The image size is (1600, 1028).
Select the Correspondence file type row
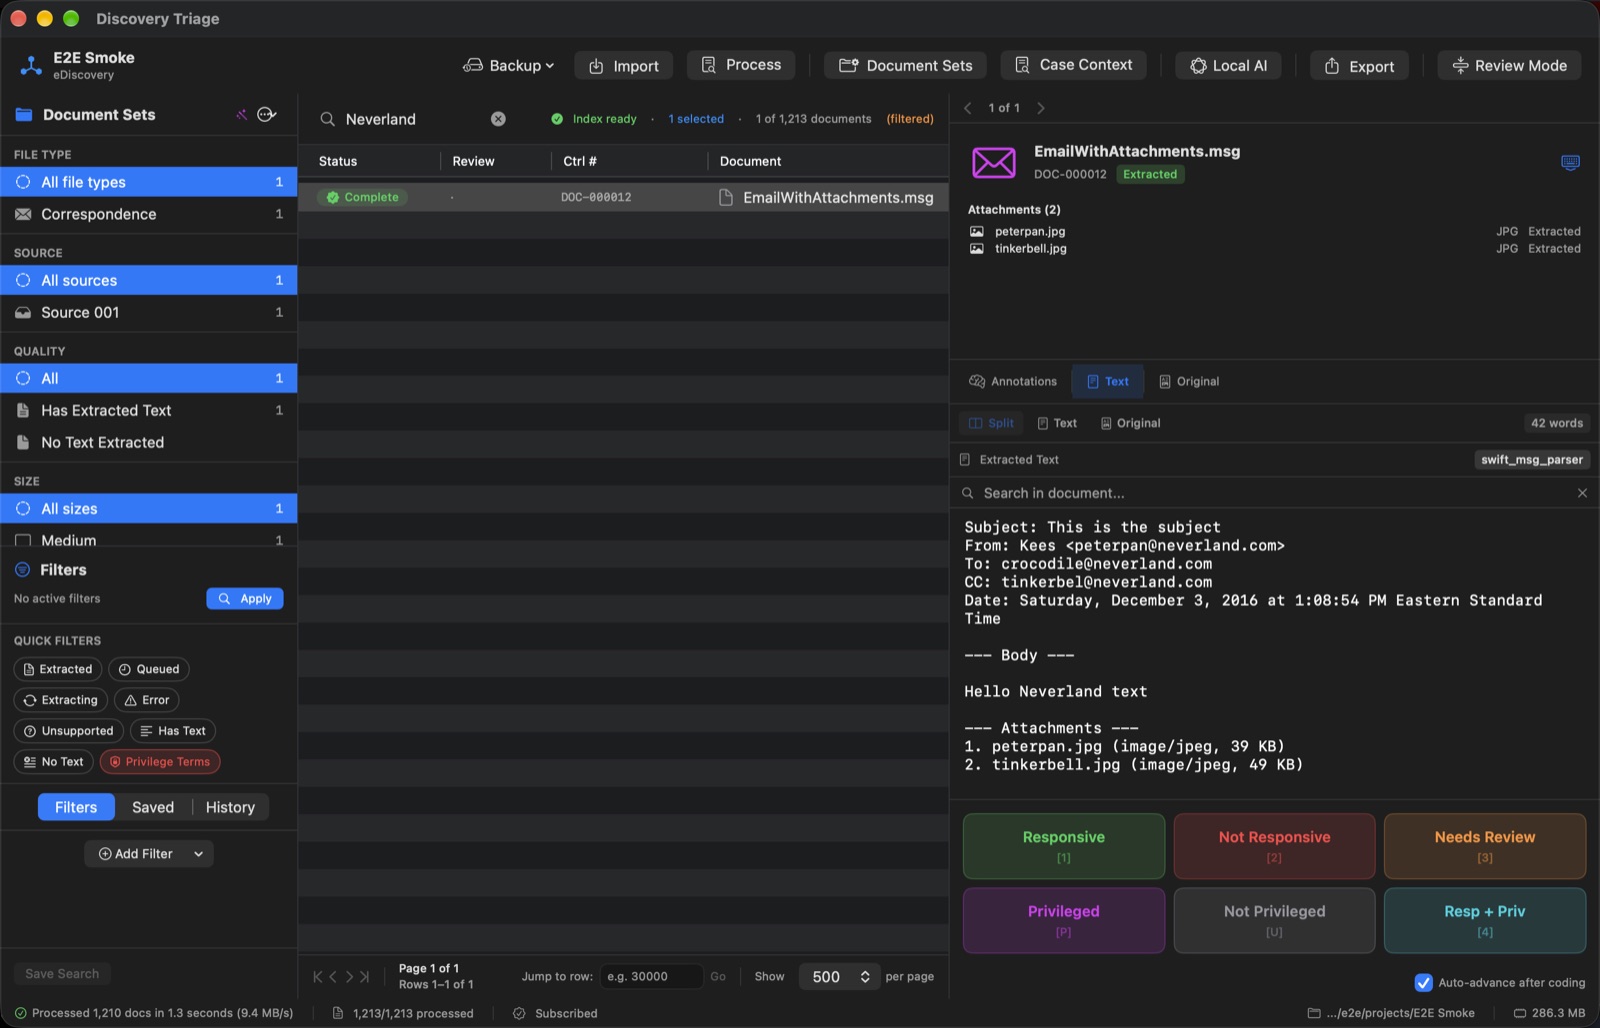click(149, 214)
